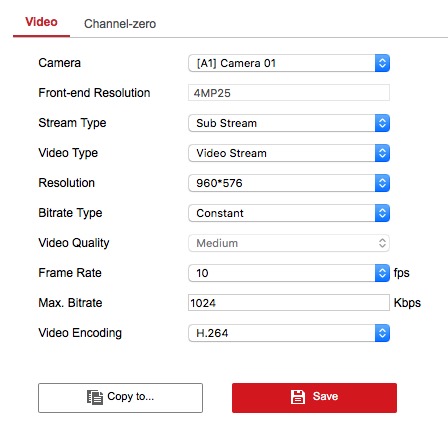The width and height of the screenshot is (448, 433).
Task: Click the blue arrow stepper of Video Type
Action: coord(382,153)
